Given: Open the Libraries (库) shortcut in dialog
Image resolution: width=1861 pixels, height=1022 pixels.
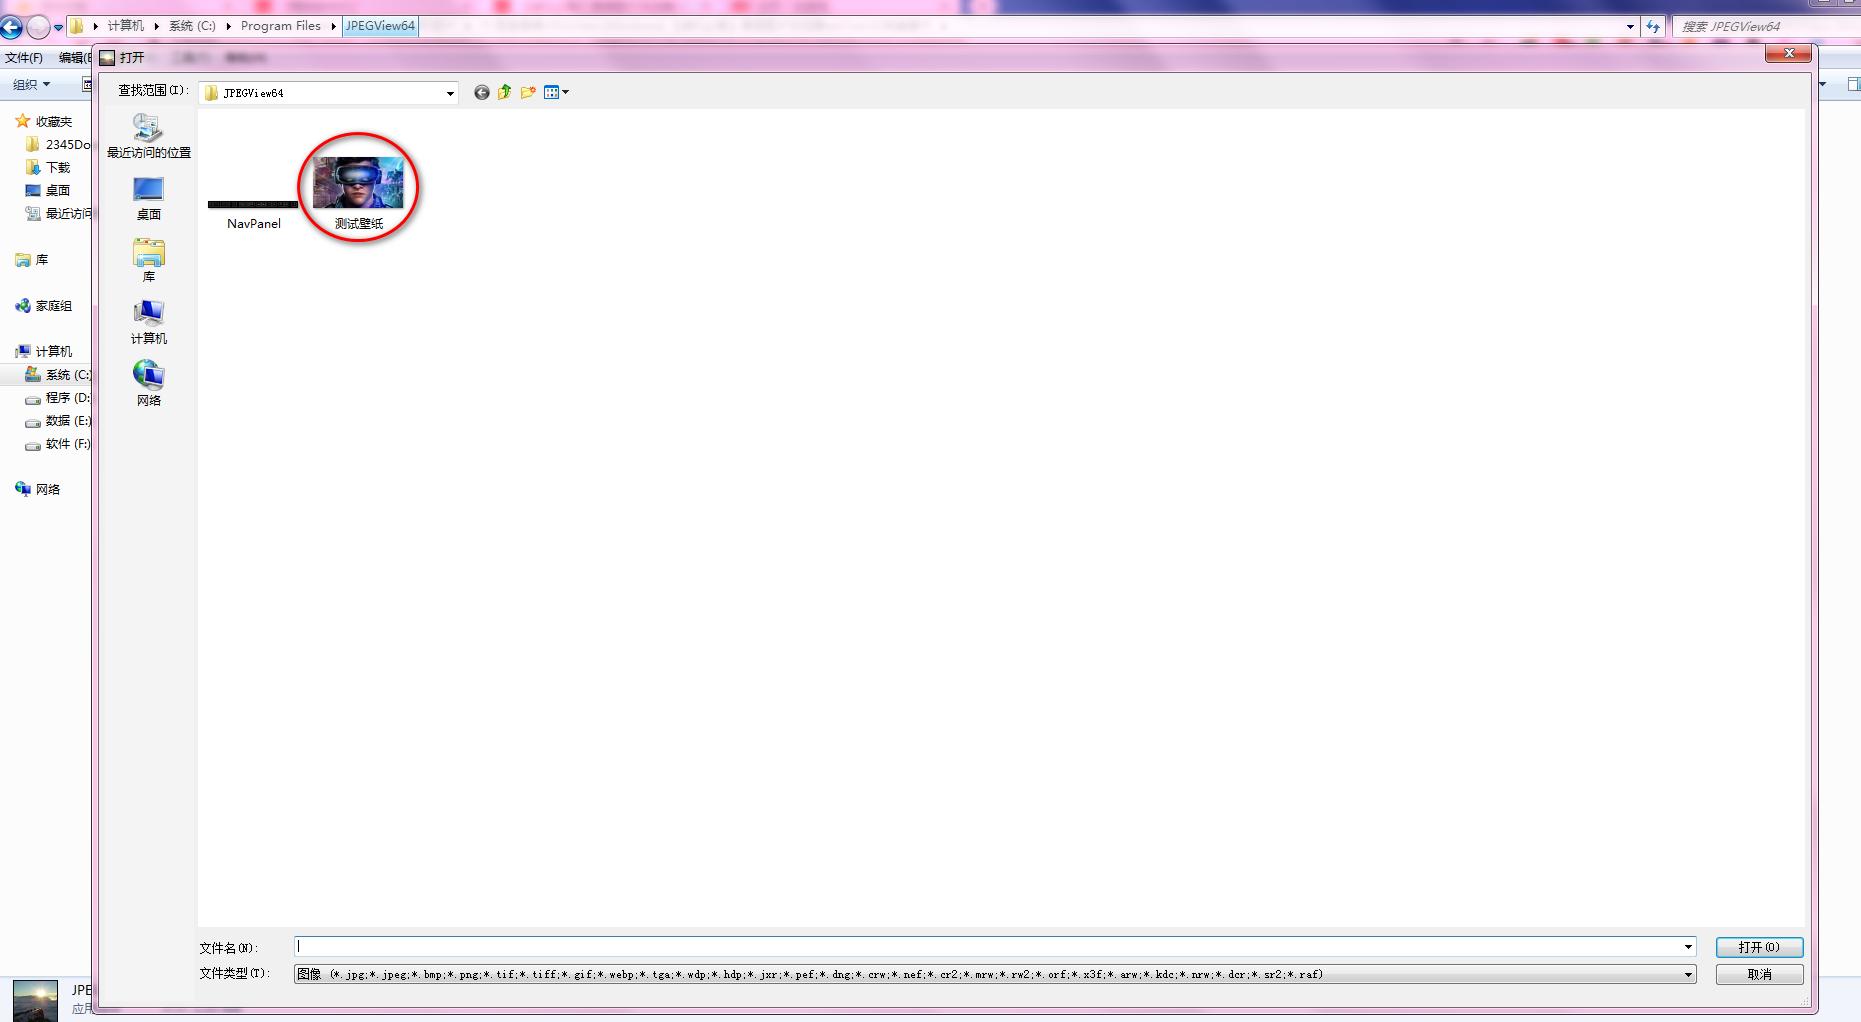Looking at the screenshot, I should coord(148,260).
